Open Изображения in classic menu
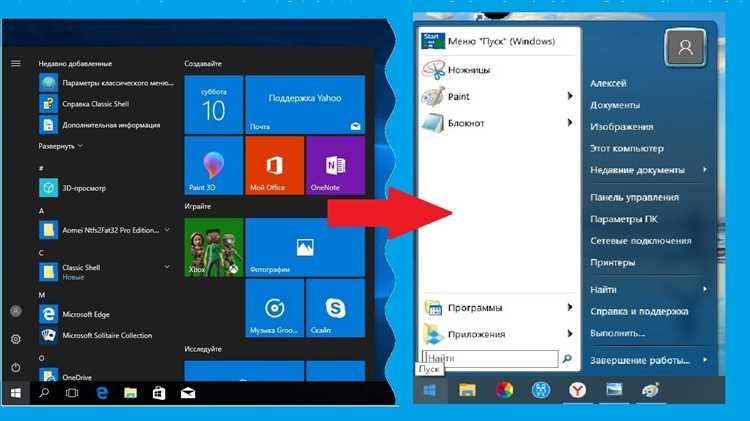The width and height of the screenshot is (750, 421). click(621, 127)
